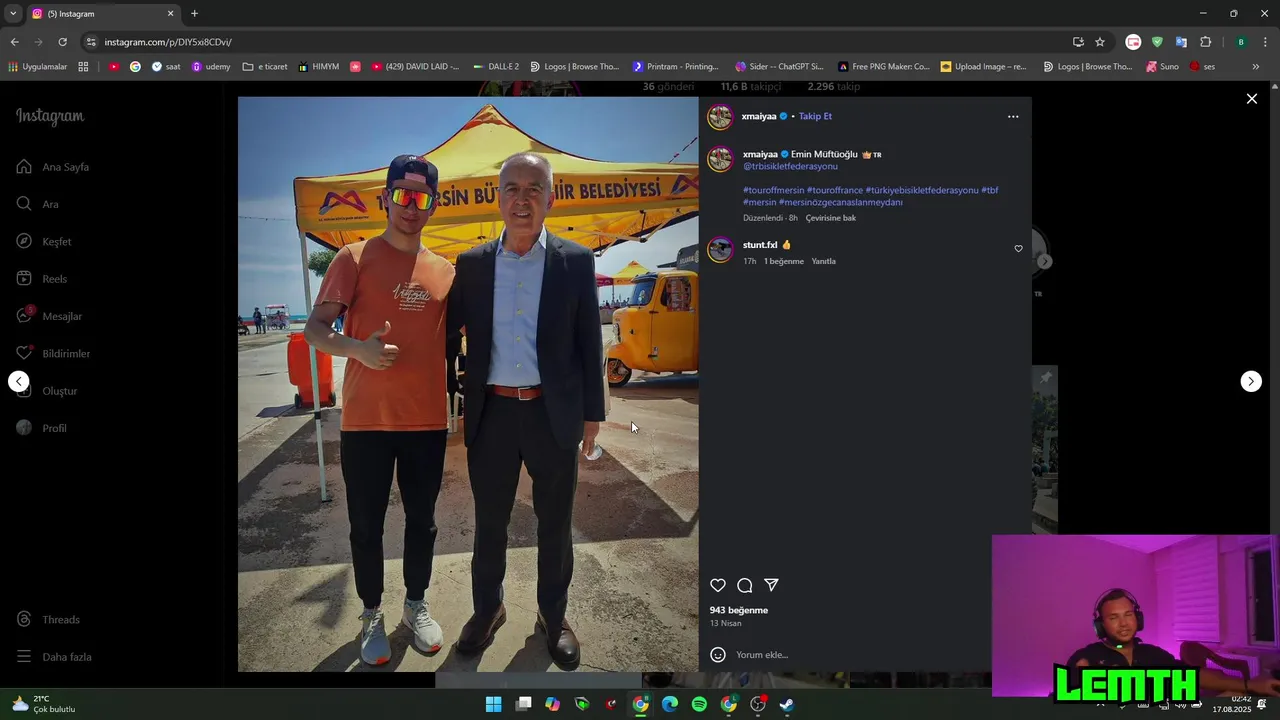Viewport: 1280px width, 720px height.
Task: Open stunt.fxl commenter profile
Action: pyautogui.click(x=760, y=245)
